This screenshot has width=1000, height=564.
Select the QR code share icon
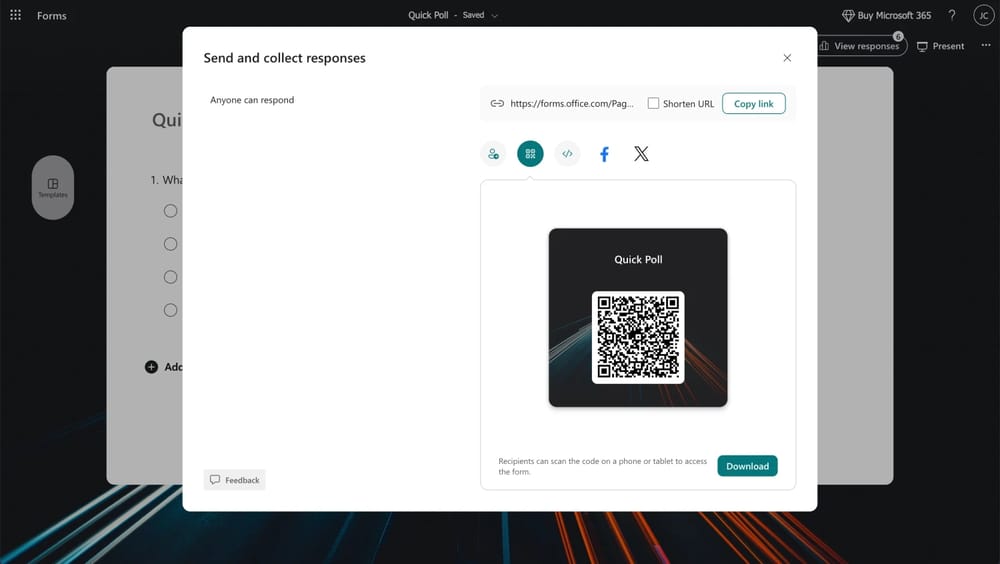(x=530, y=154)
